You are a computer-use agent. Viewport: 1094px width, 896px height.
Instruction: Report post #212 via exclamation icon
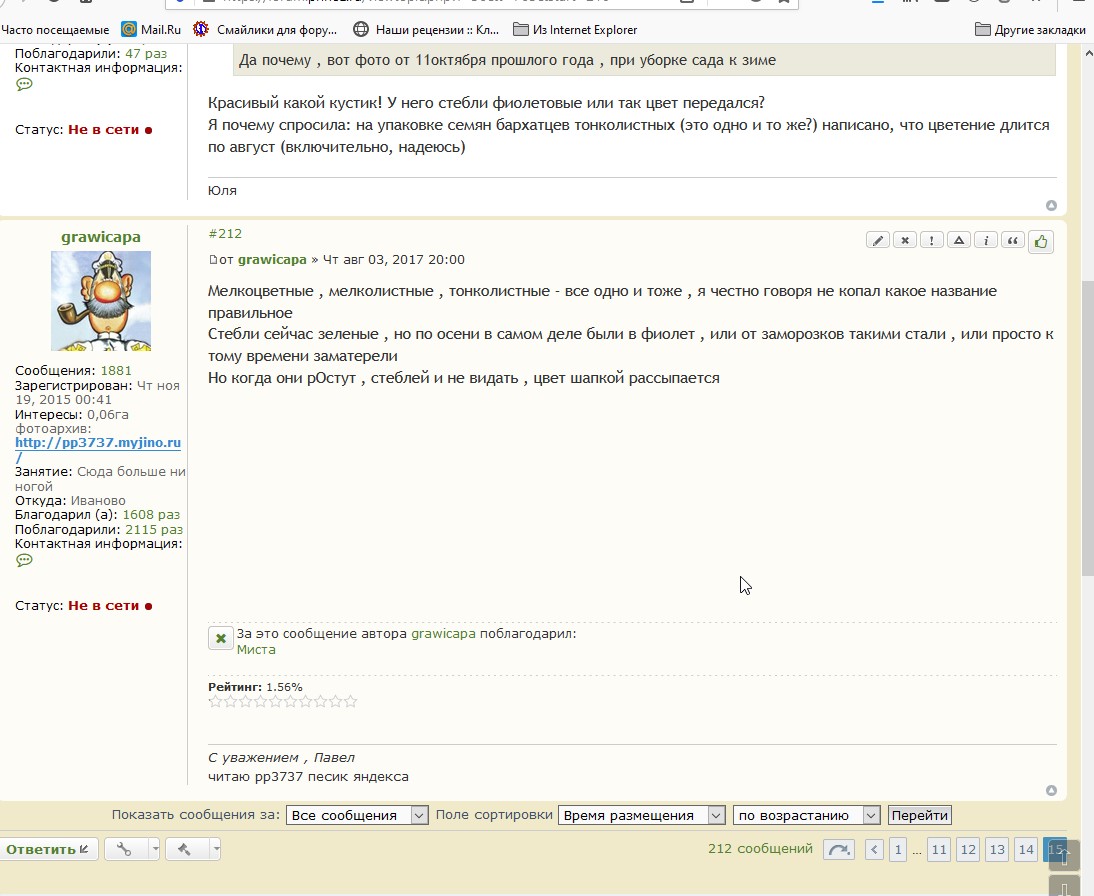coord(931,241)
